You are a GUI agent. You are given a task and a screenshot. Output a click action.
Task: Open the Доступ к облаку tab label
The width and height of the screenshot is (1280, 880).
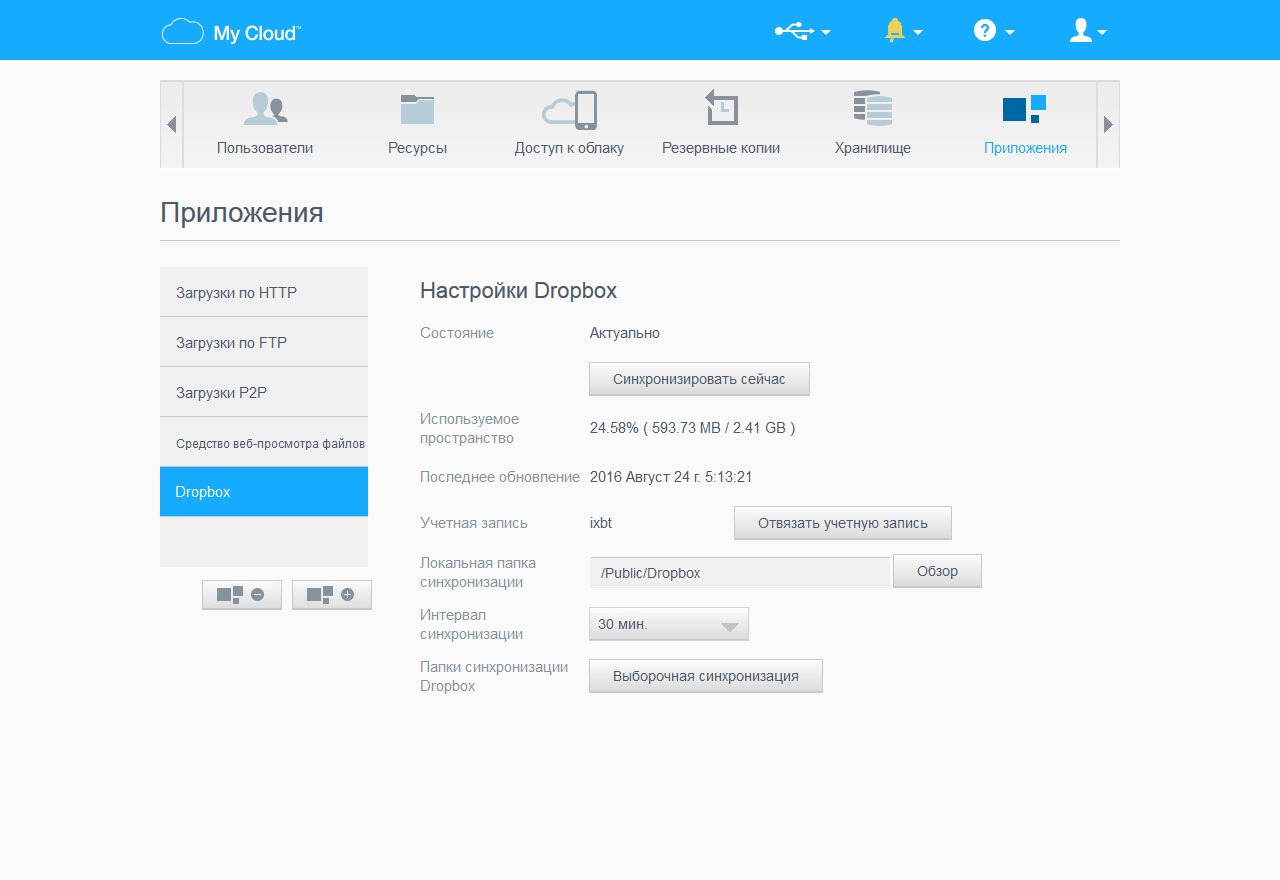569,148
